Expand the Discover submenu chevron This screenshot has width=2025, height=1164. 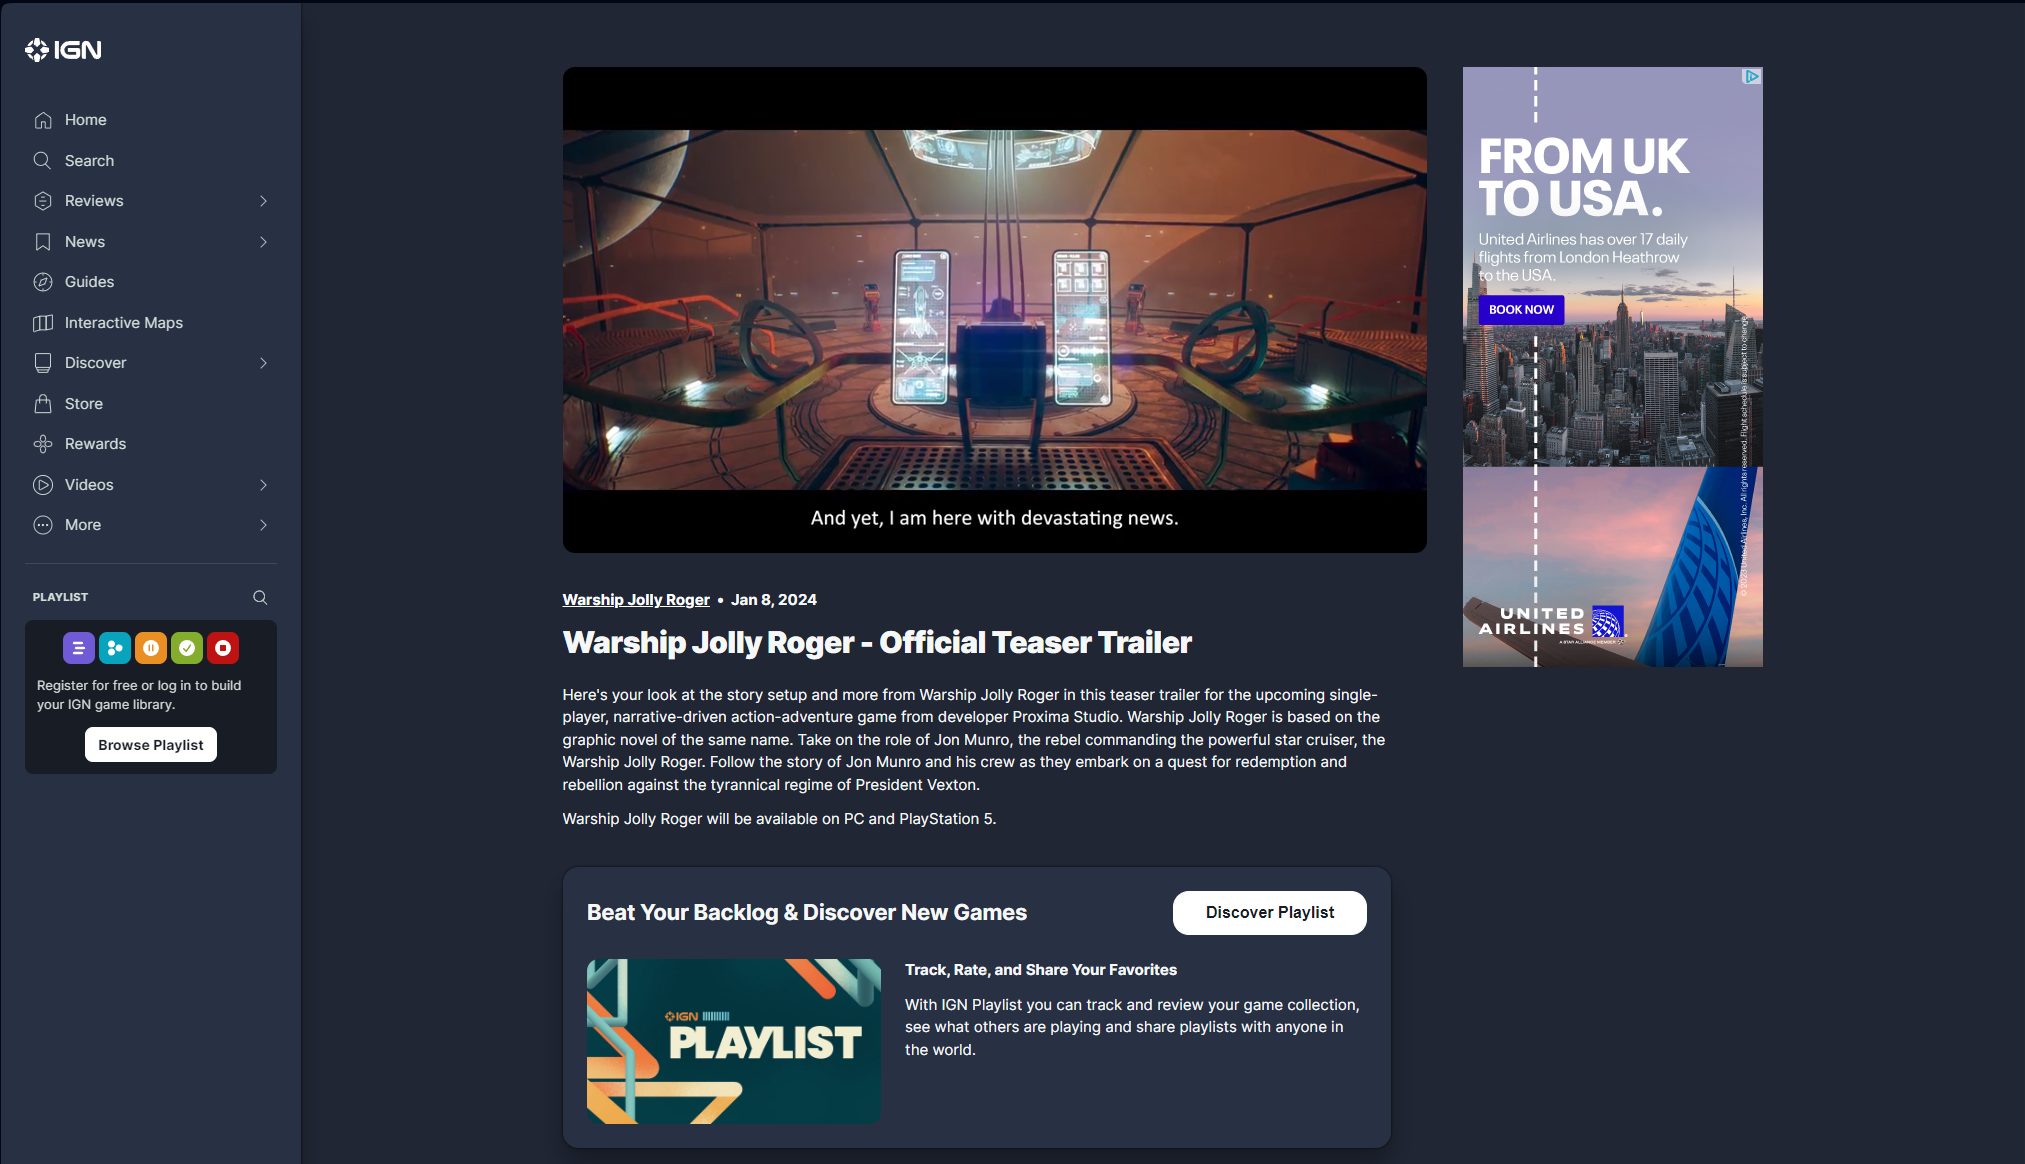[x=264, y=363]
